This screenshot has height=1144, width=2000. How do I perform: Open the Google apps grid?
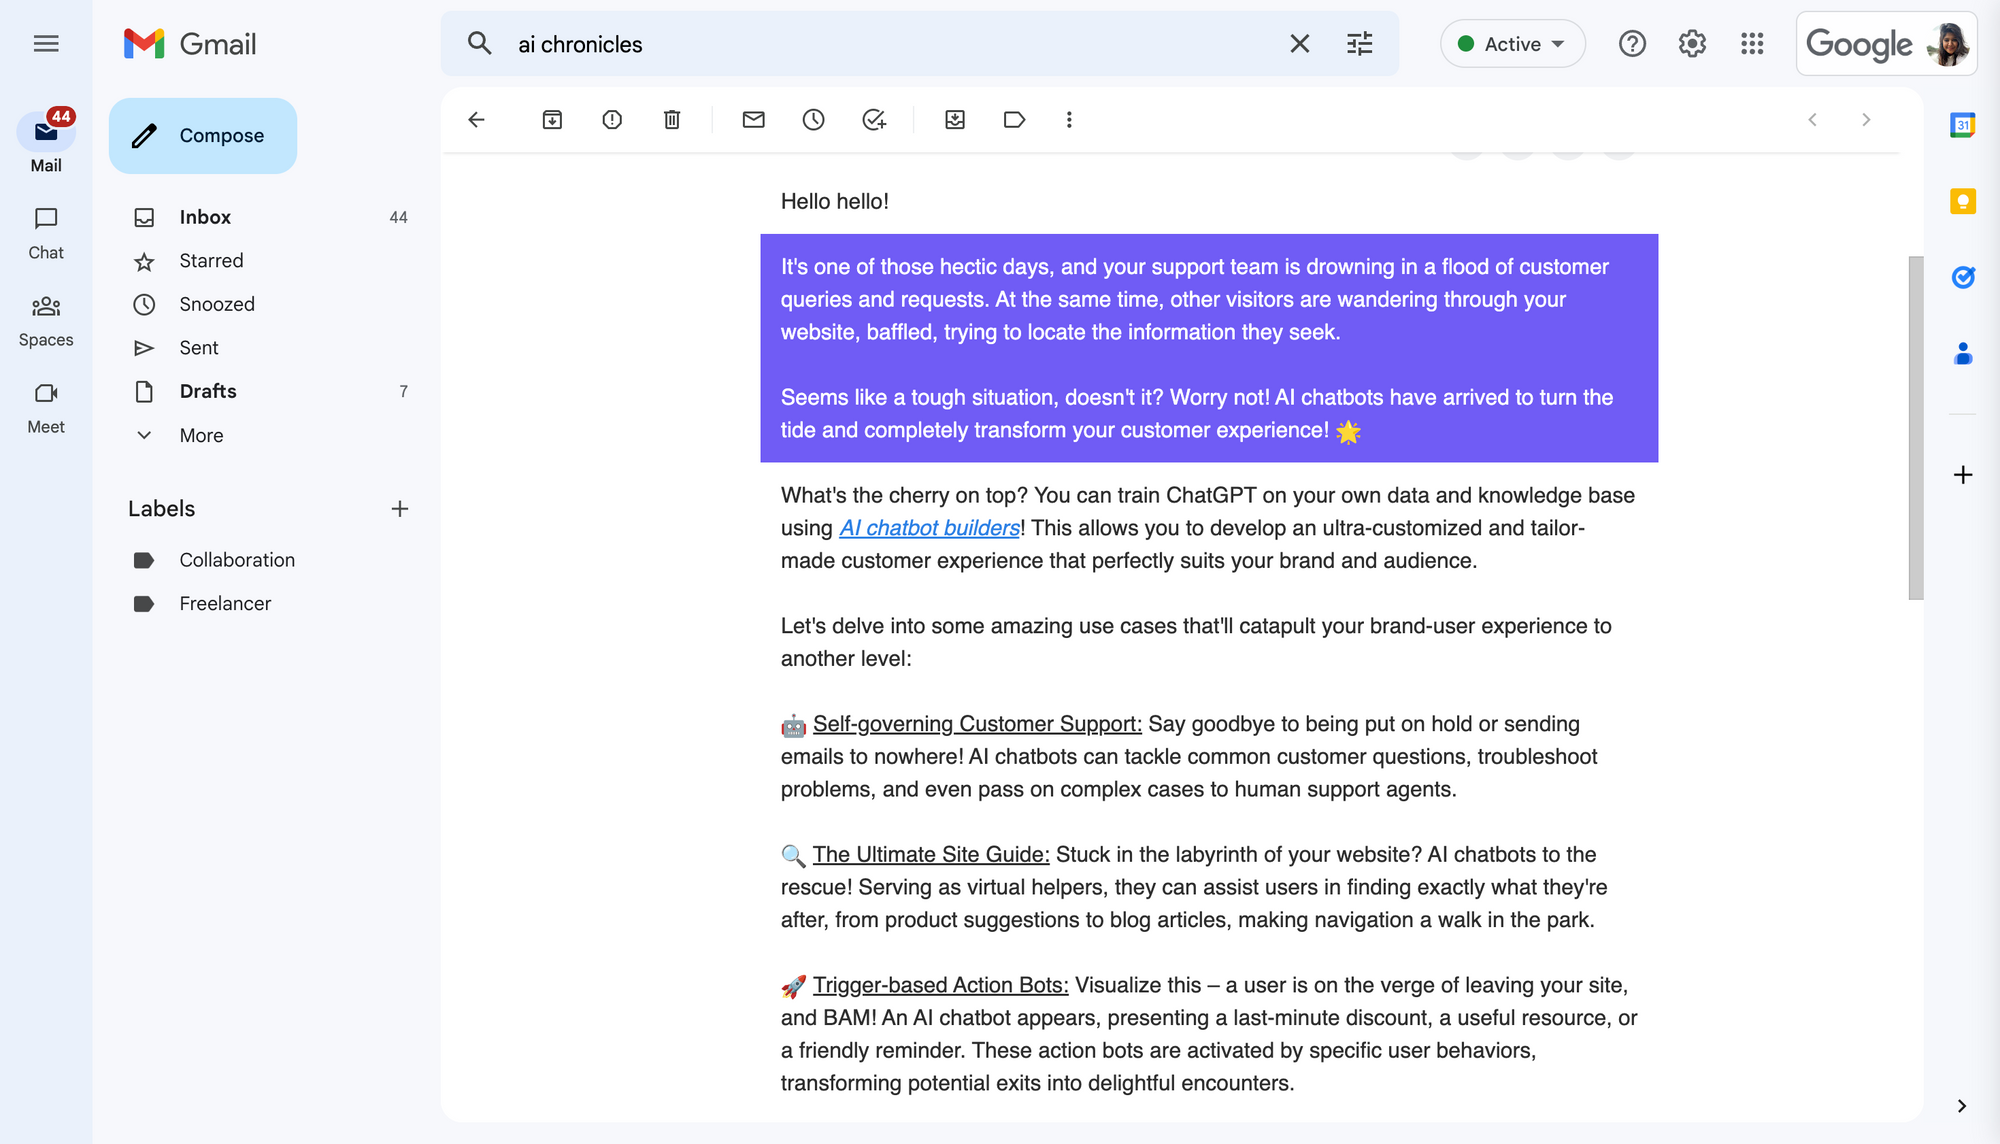(1752, 44)
